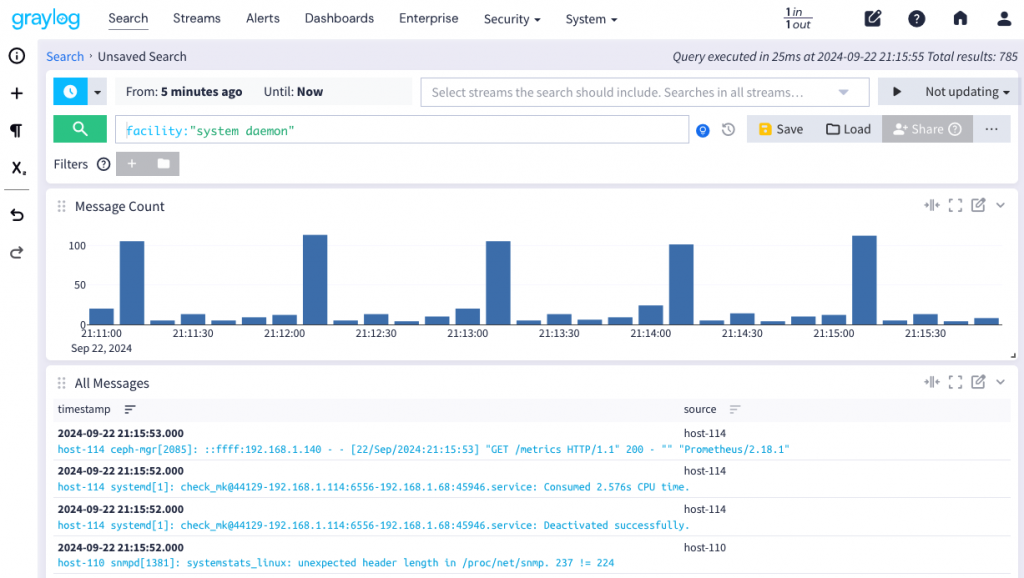1024x578 pixels.
Task: Open the ceph-mgr GET /metrics message row
Action: tap(423, 449)
